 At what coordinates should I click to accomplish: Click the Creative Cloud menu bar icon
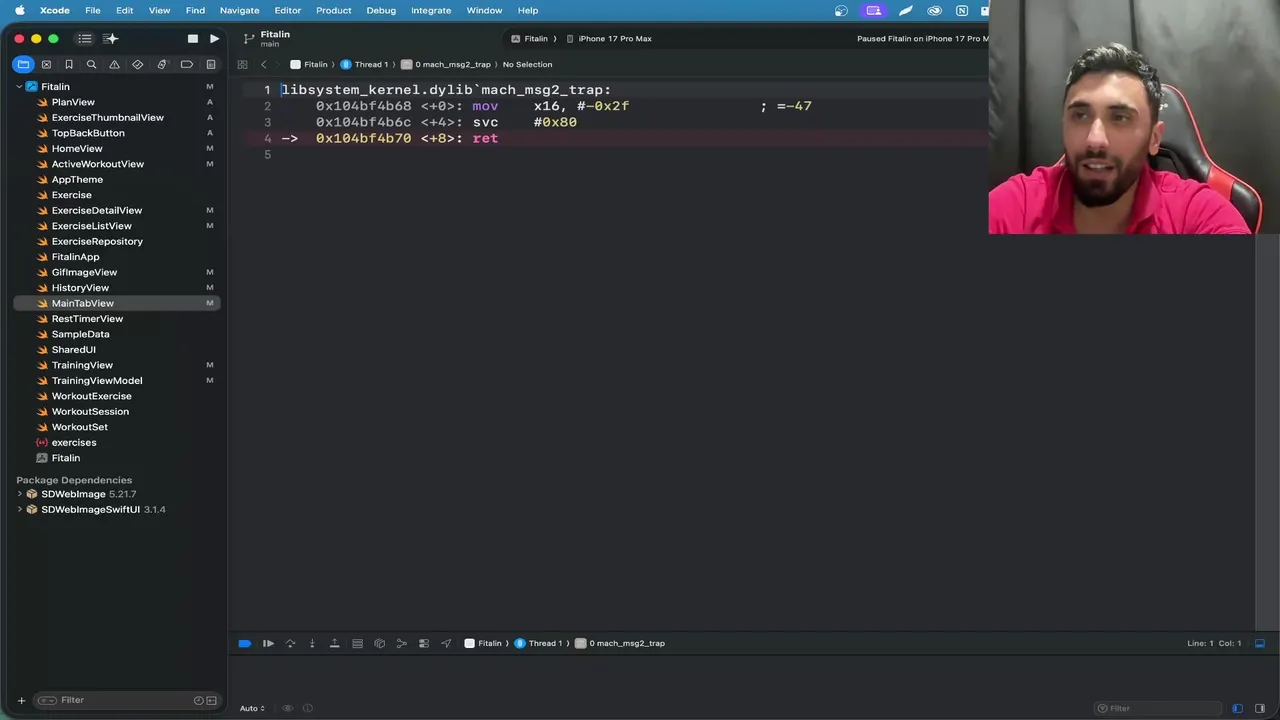[935, 10]
